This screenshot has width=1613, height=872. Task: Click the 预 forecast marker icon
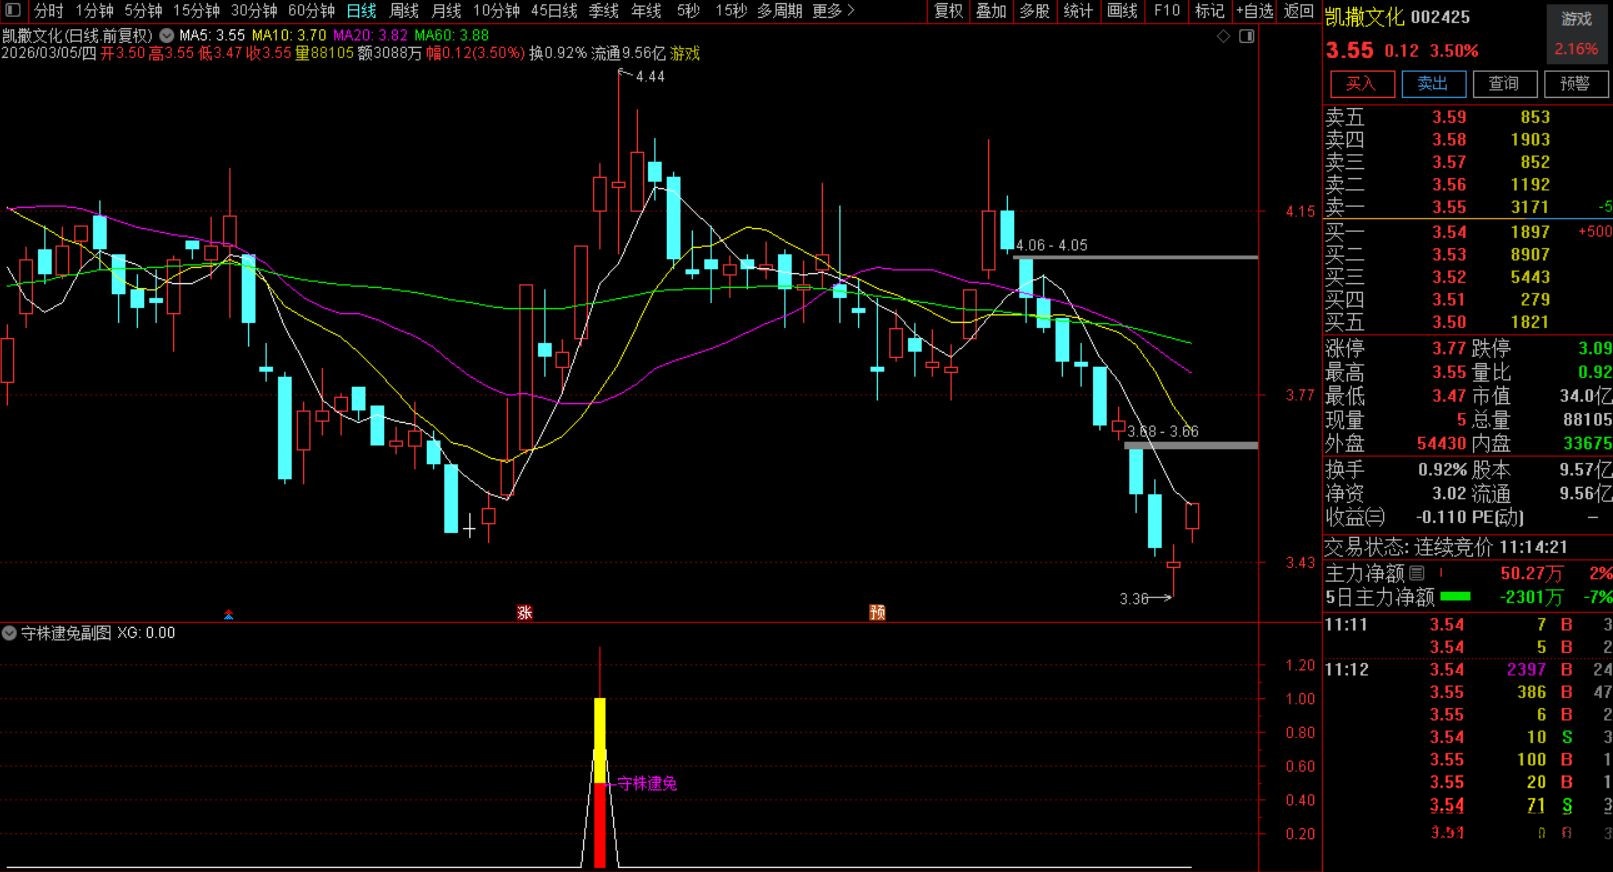point(877,612)
